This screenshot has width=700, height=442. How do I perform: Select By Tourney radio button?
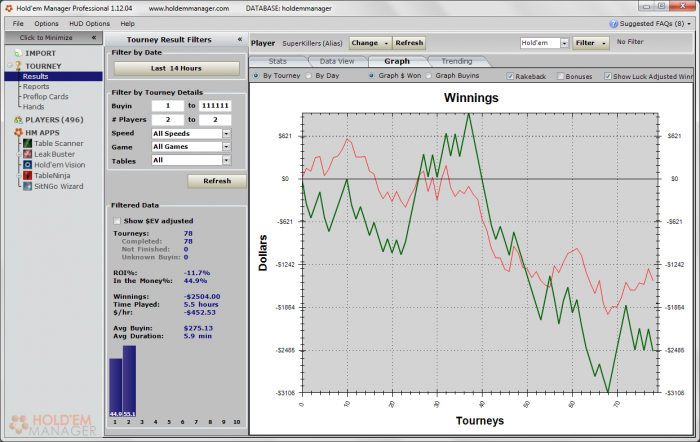tap(256, 75)
